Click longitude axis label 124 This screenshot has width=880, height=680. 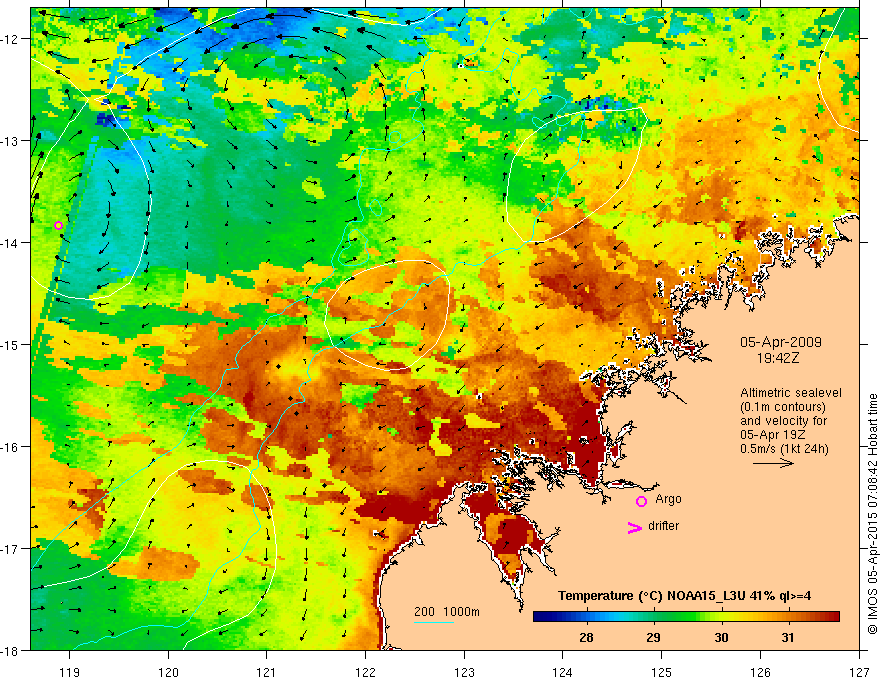pos(563,672)
